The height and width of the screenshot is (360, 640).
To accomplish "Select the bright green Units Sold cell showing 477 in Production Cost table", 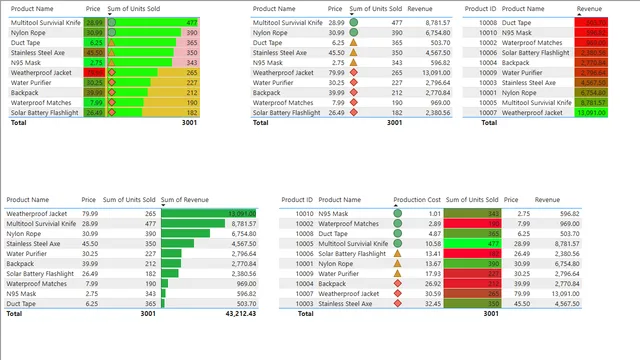I will pyautogui.click(x=472, y=244).
